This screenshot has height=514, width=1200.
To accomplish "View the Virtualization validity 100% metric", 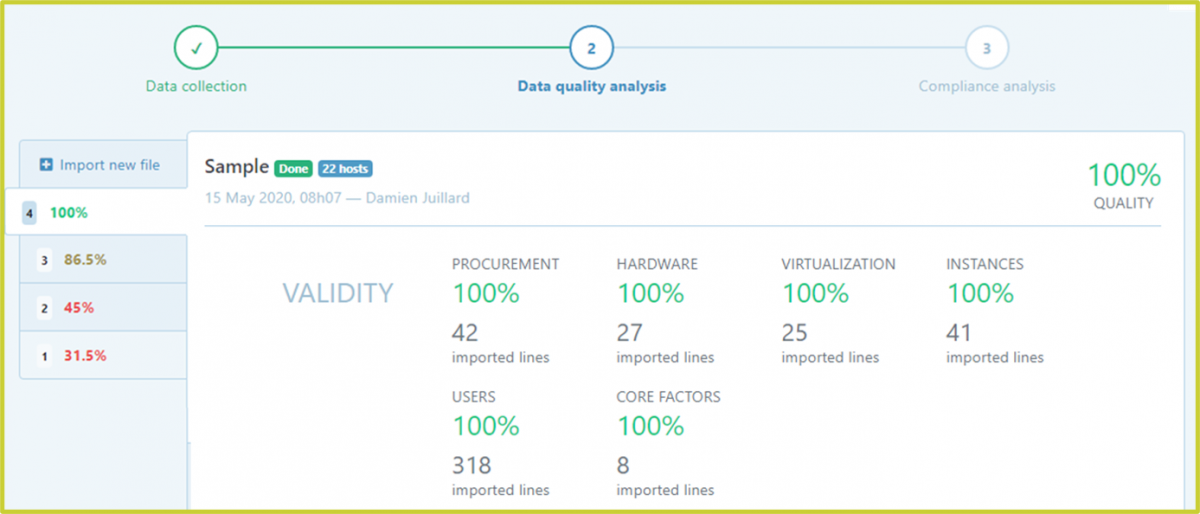I will (x=815, y=294).
